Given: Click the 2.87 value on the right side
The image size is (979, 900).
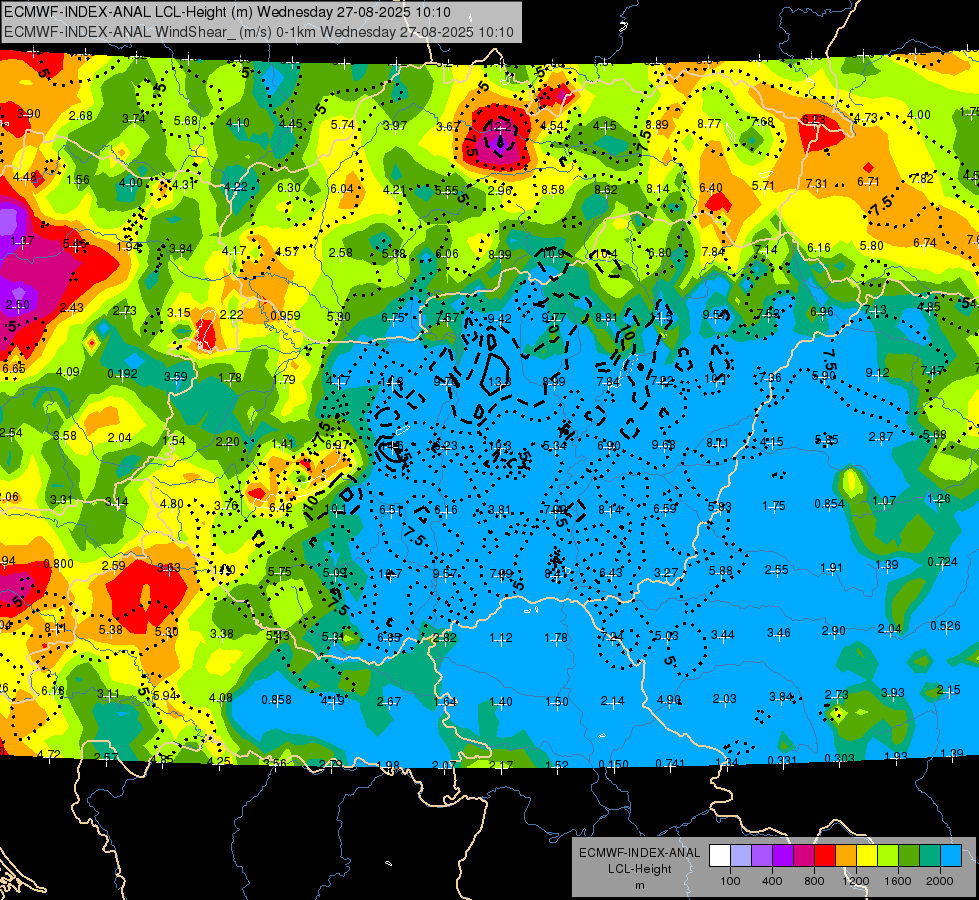Looking at the screenshot, I should pyautogui.click(x=880, y=437).
